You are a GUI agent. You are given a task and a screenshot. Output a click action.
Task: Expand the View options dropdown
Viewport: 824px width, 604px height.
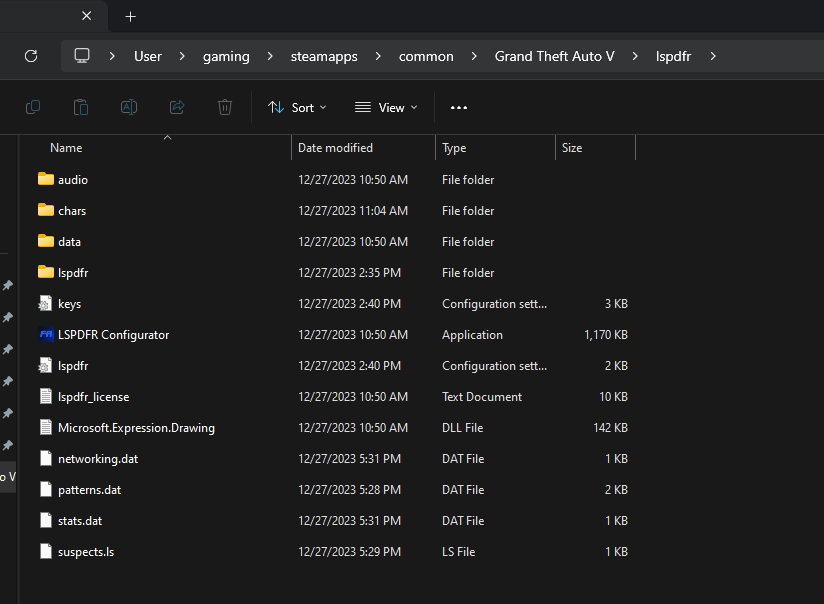point(386,107)
